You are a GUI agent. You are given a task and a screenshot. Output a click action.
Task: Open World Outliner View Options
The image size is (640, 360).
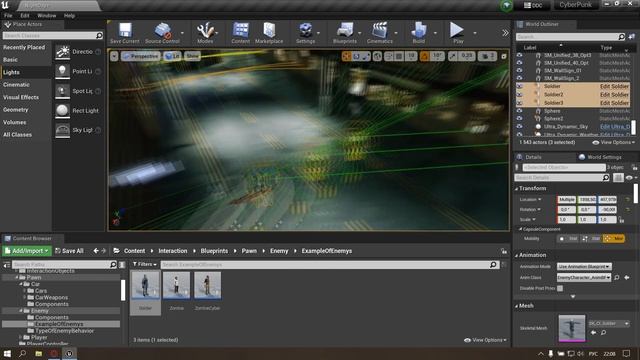coord(613,142)
